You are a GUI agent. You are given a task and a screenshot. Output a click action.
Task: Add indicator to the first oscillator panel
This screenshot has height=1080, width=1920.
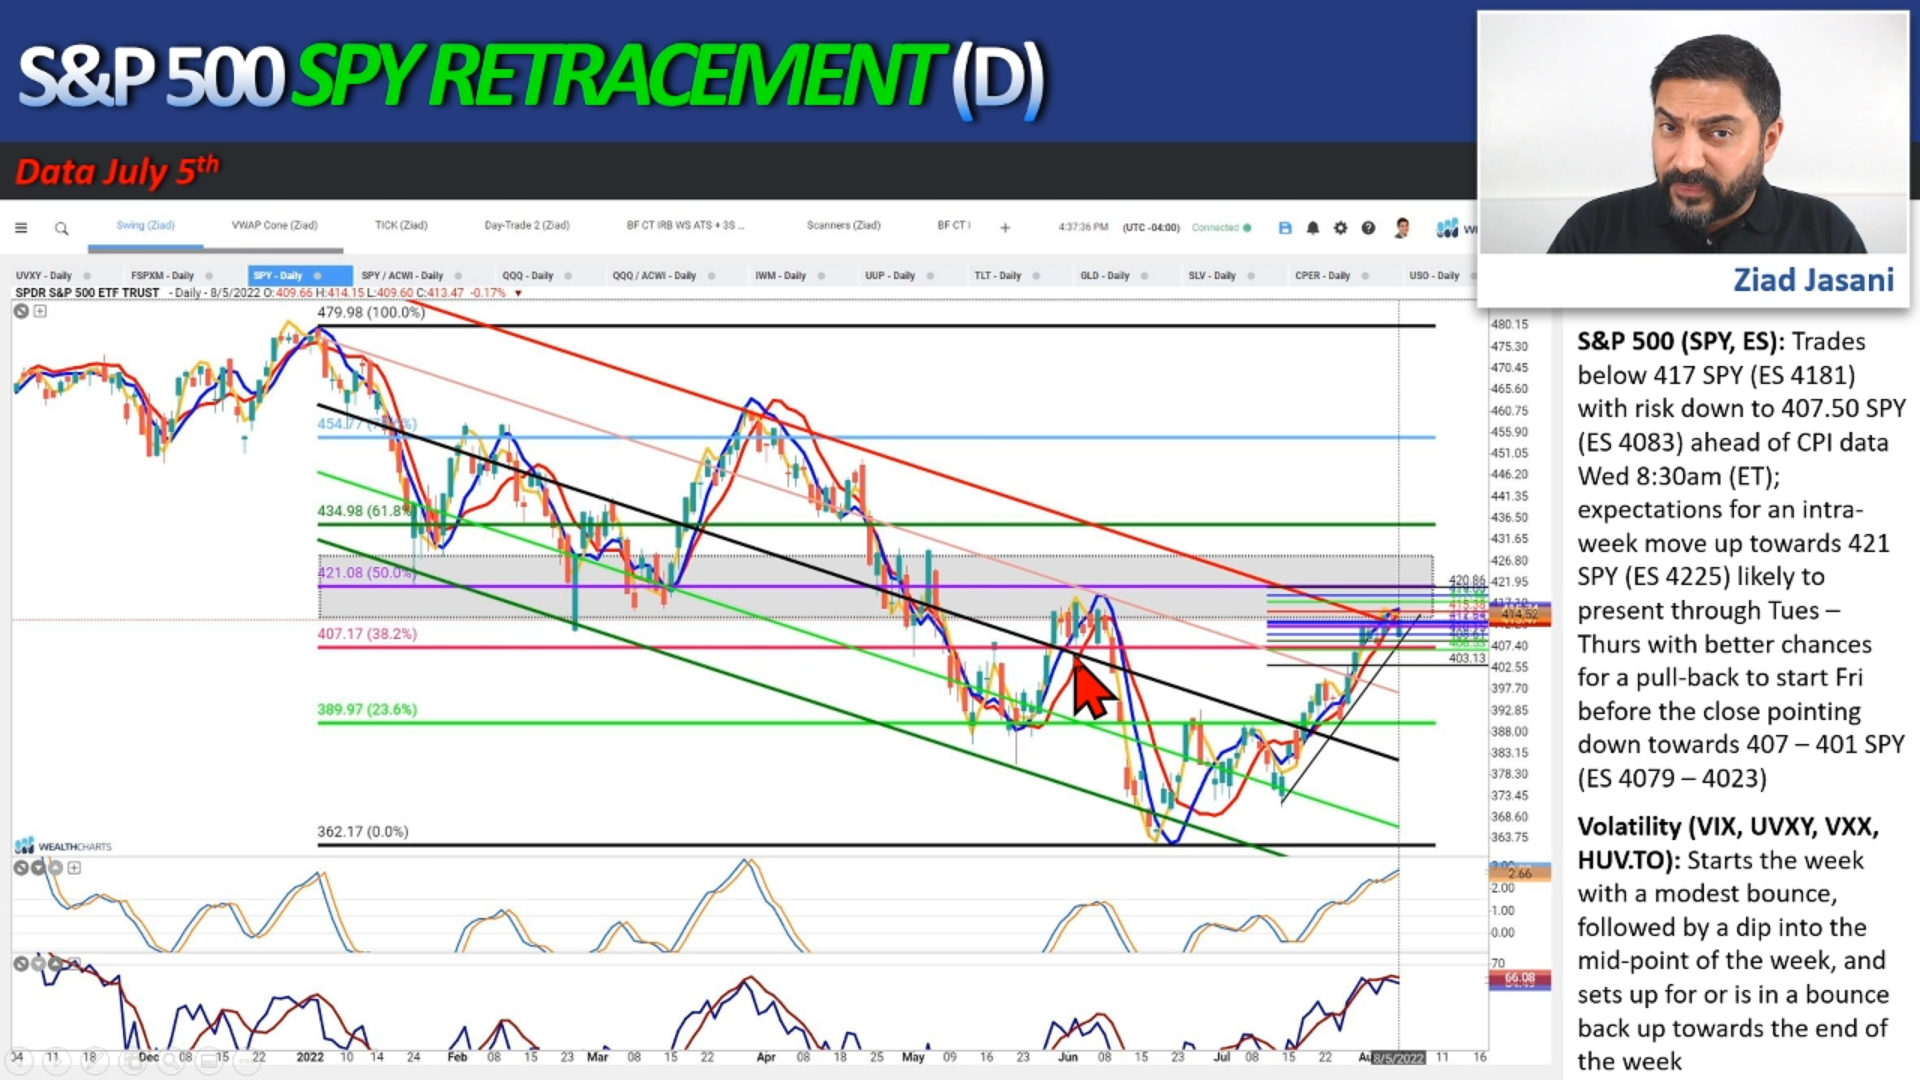click(x=74, y=867)
